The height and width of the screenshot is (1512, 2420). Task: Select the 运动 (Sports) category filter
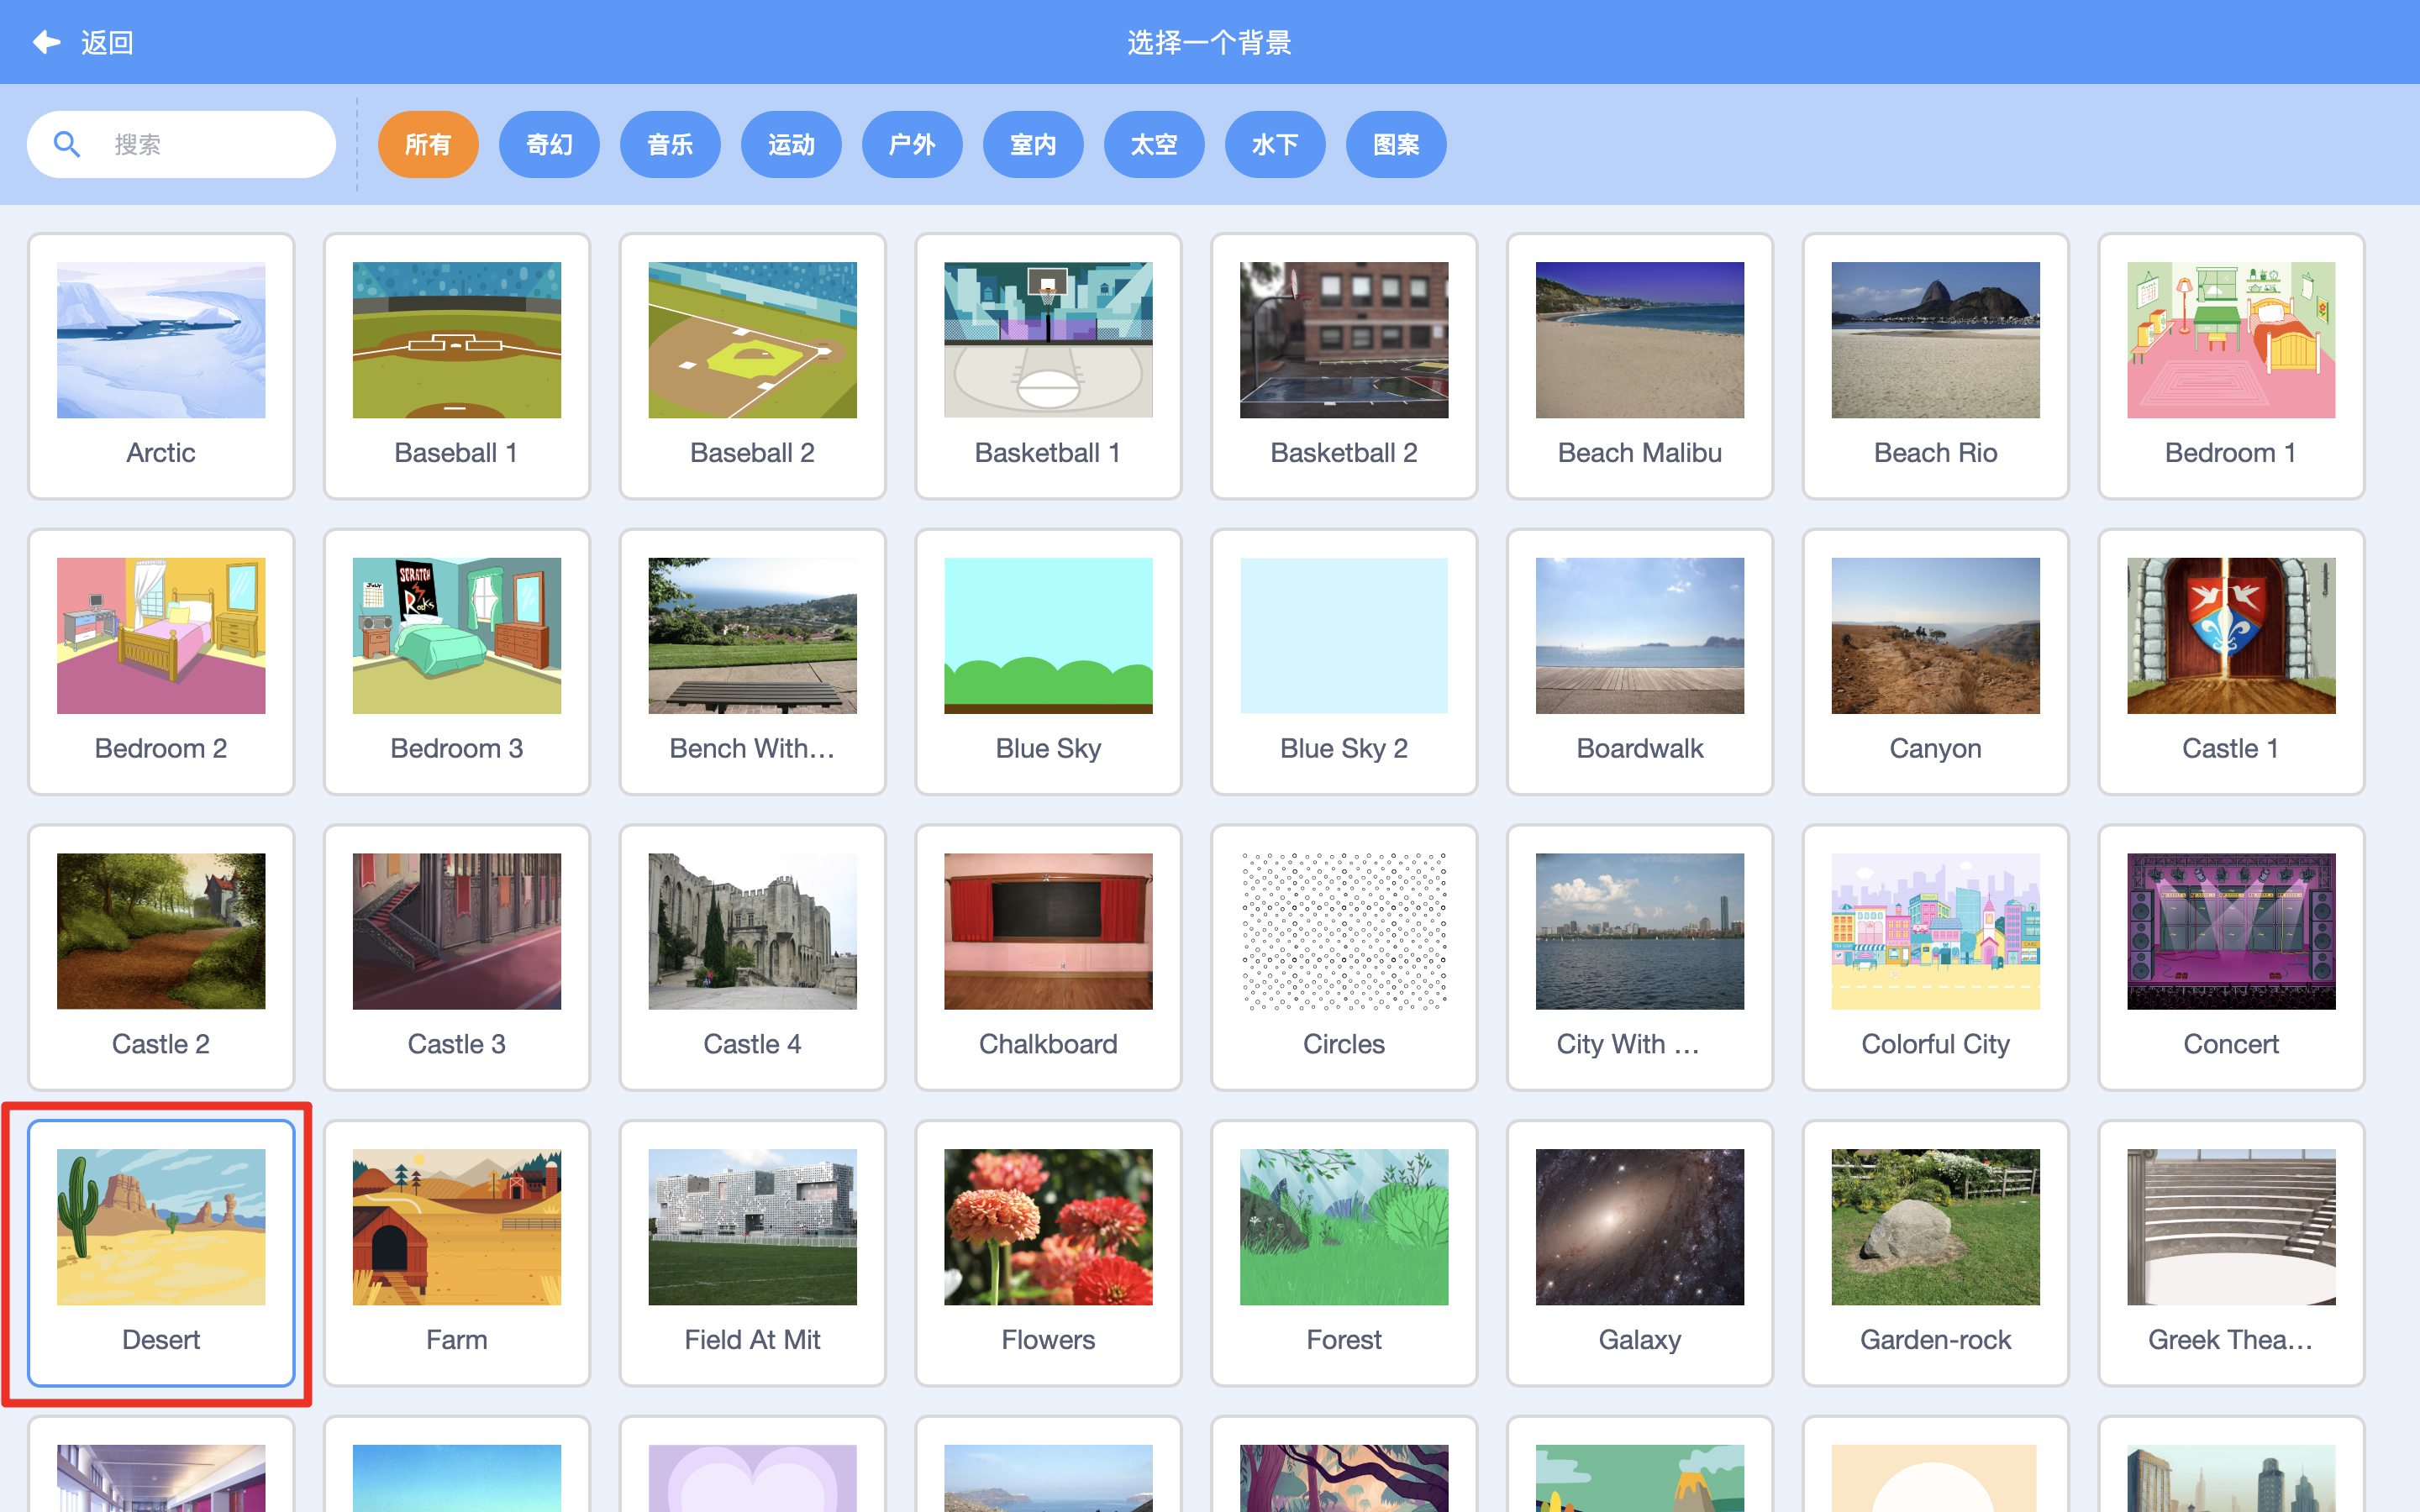pos(791,144)
